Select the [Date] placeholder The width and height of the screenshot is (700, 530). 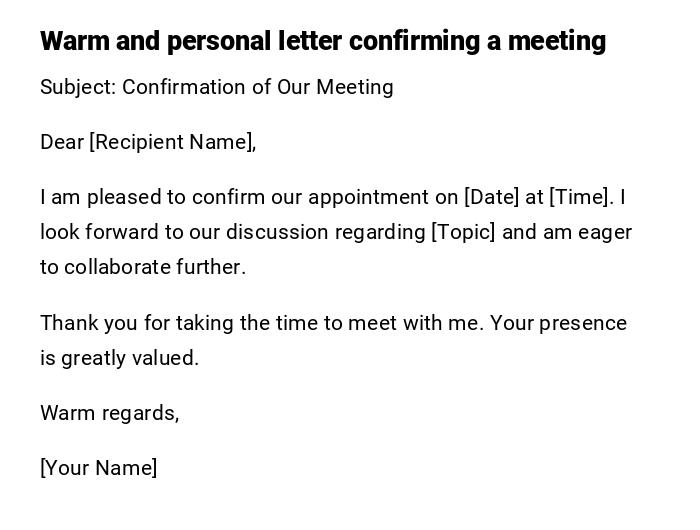(x=491, y=197)
